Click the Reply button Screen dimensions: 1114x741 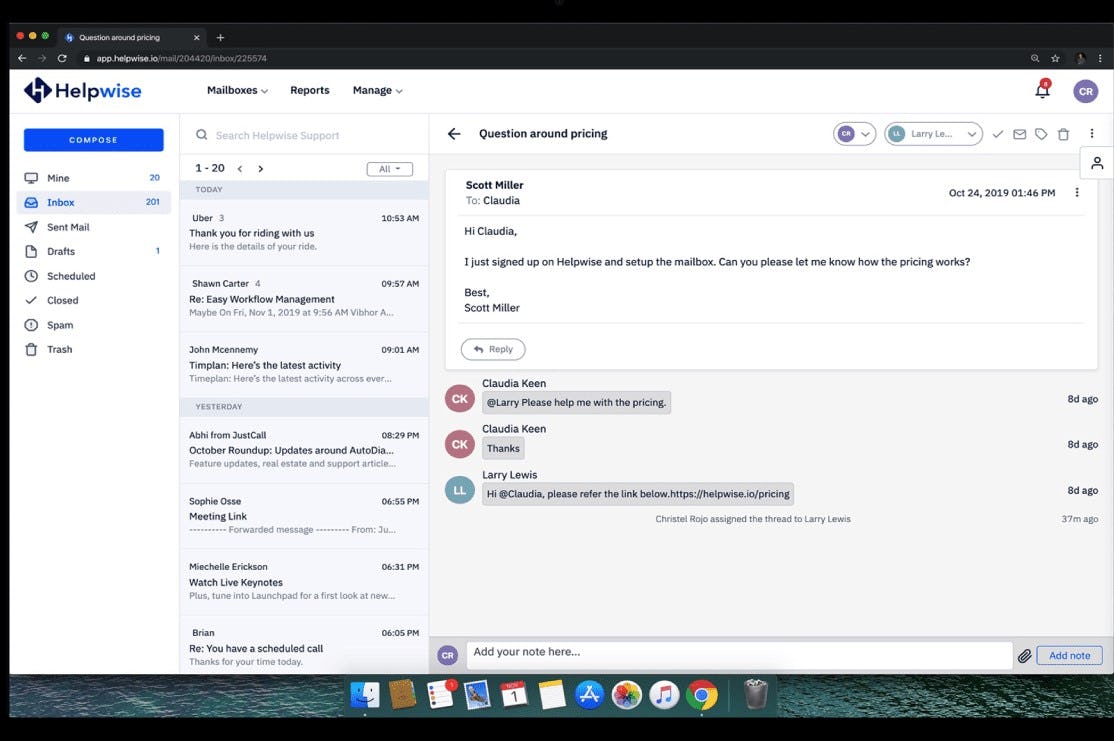pos(493,350)
